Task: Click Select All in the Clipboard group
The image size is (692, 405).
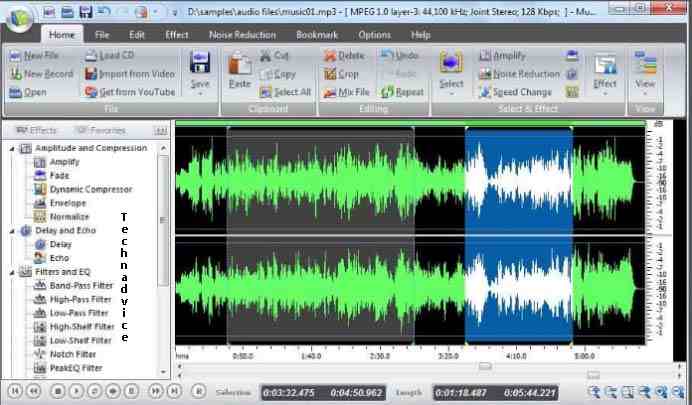Action: (285, 92)
